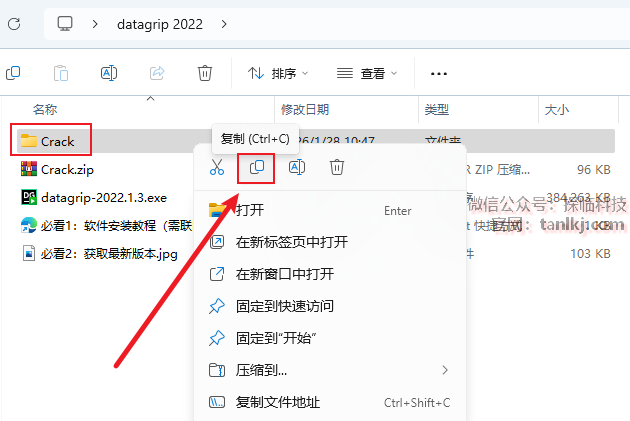Select the 必看1 软件安装教程 shortcut
630x421 pixels.
pyautogui.click(x=117, y=225)
